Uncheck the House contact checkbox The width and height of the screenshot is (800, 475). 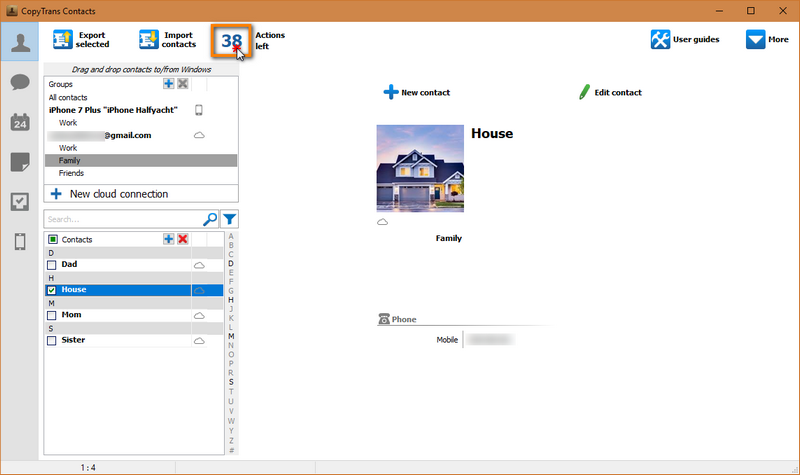coord(52,290)
